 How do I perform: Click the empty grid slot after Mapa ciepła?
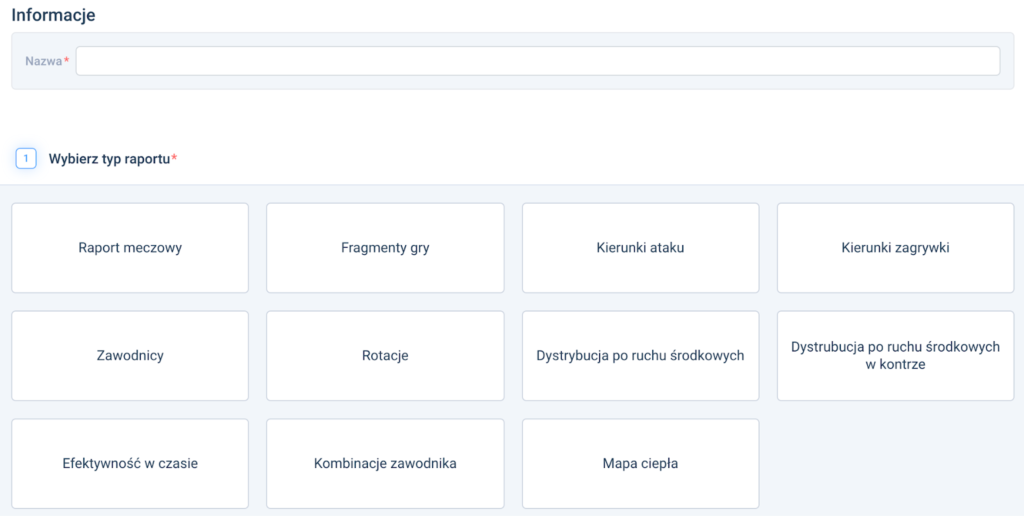895,464
